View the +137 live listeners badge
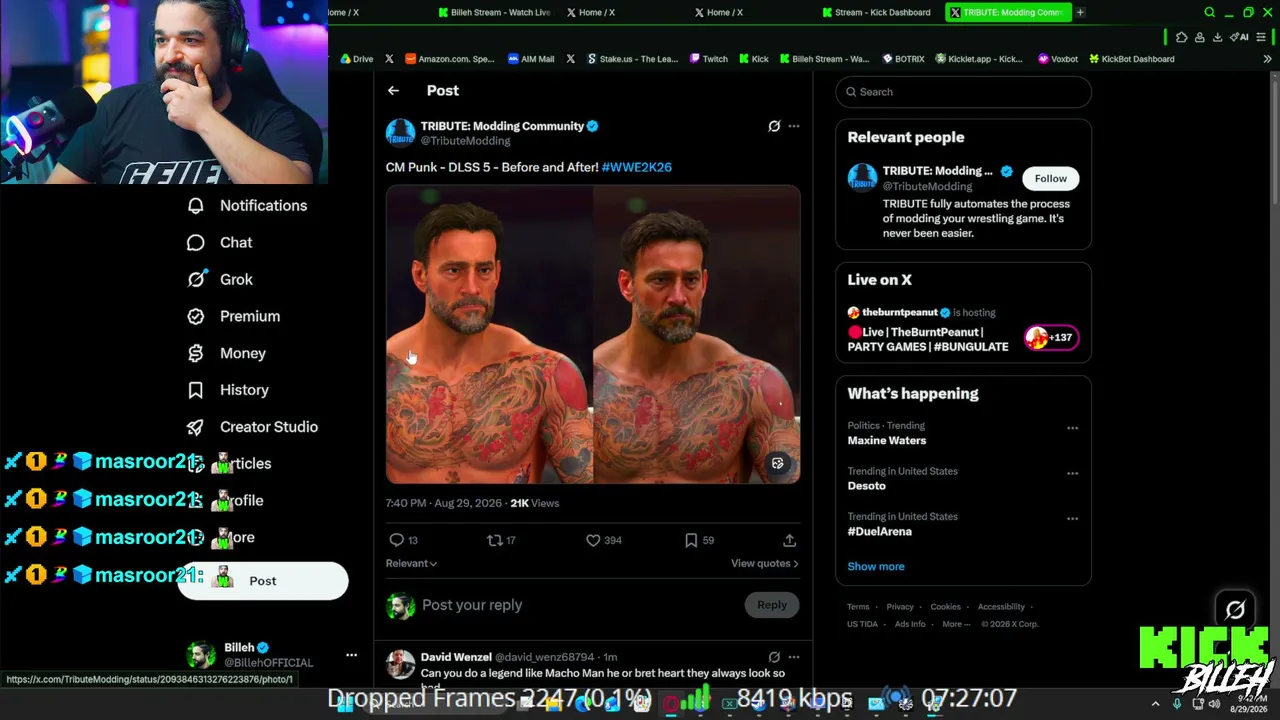 coord(1049,338)
